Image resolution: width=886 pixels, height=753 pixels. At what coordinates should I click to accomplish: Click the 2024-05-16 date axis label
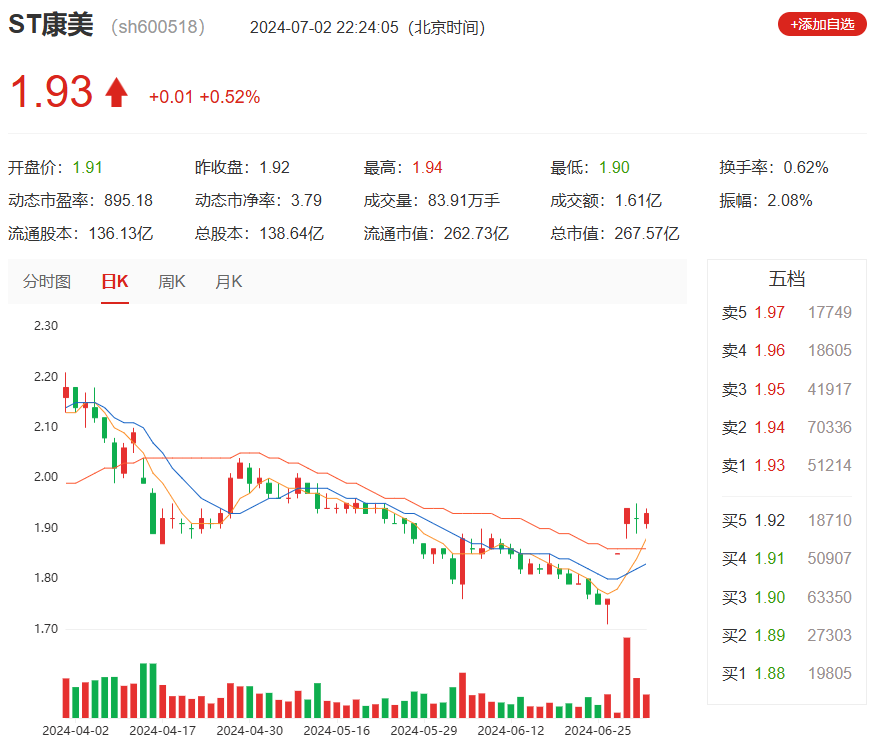tap(337, 730)
